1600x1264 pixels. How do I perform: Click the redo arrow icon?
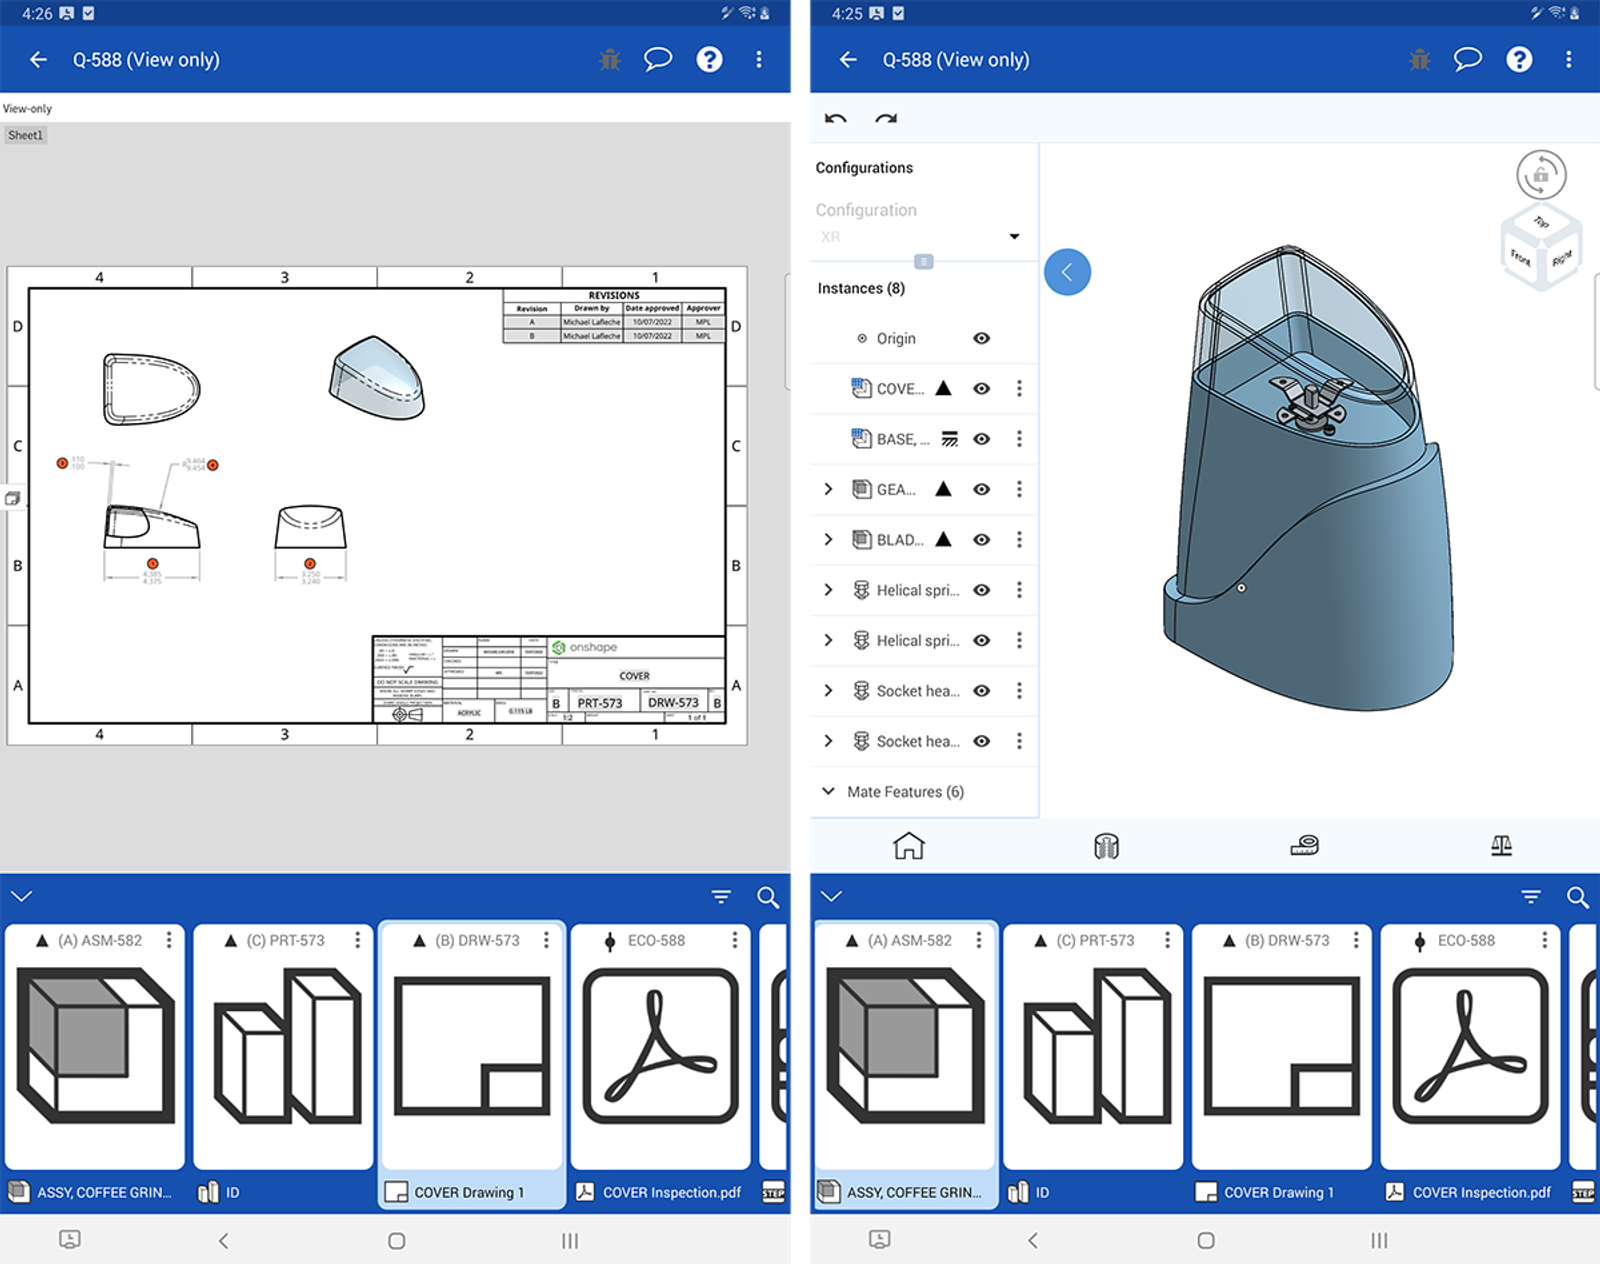coord(886,120)
